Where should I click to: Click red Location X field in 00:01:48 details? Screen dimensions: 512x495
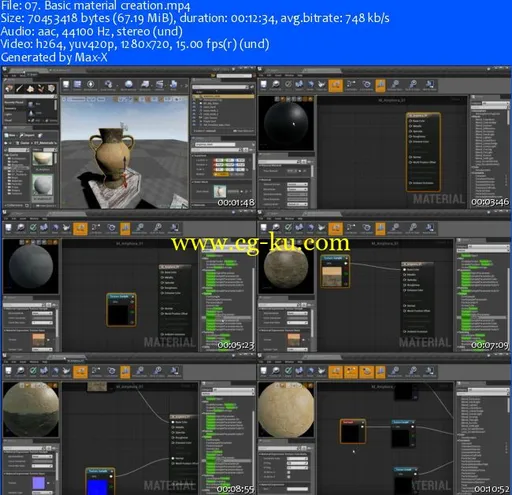pos(219,160)
